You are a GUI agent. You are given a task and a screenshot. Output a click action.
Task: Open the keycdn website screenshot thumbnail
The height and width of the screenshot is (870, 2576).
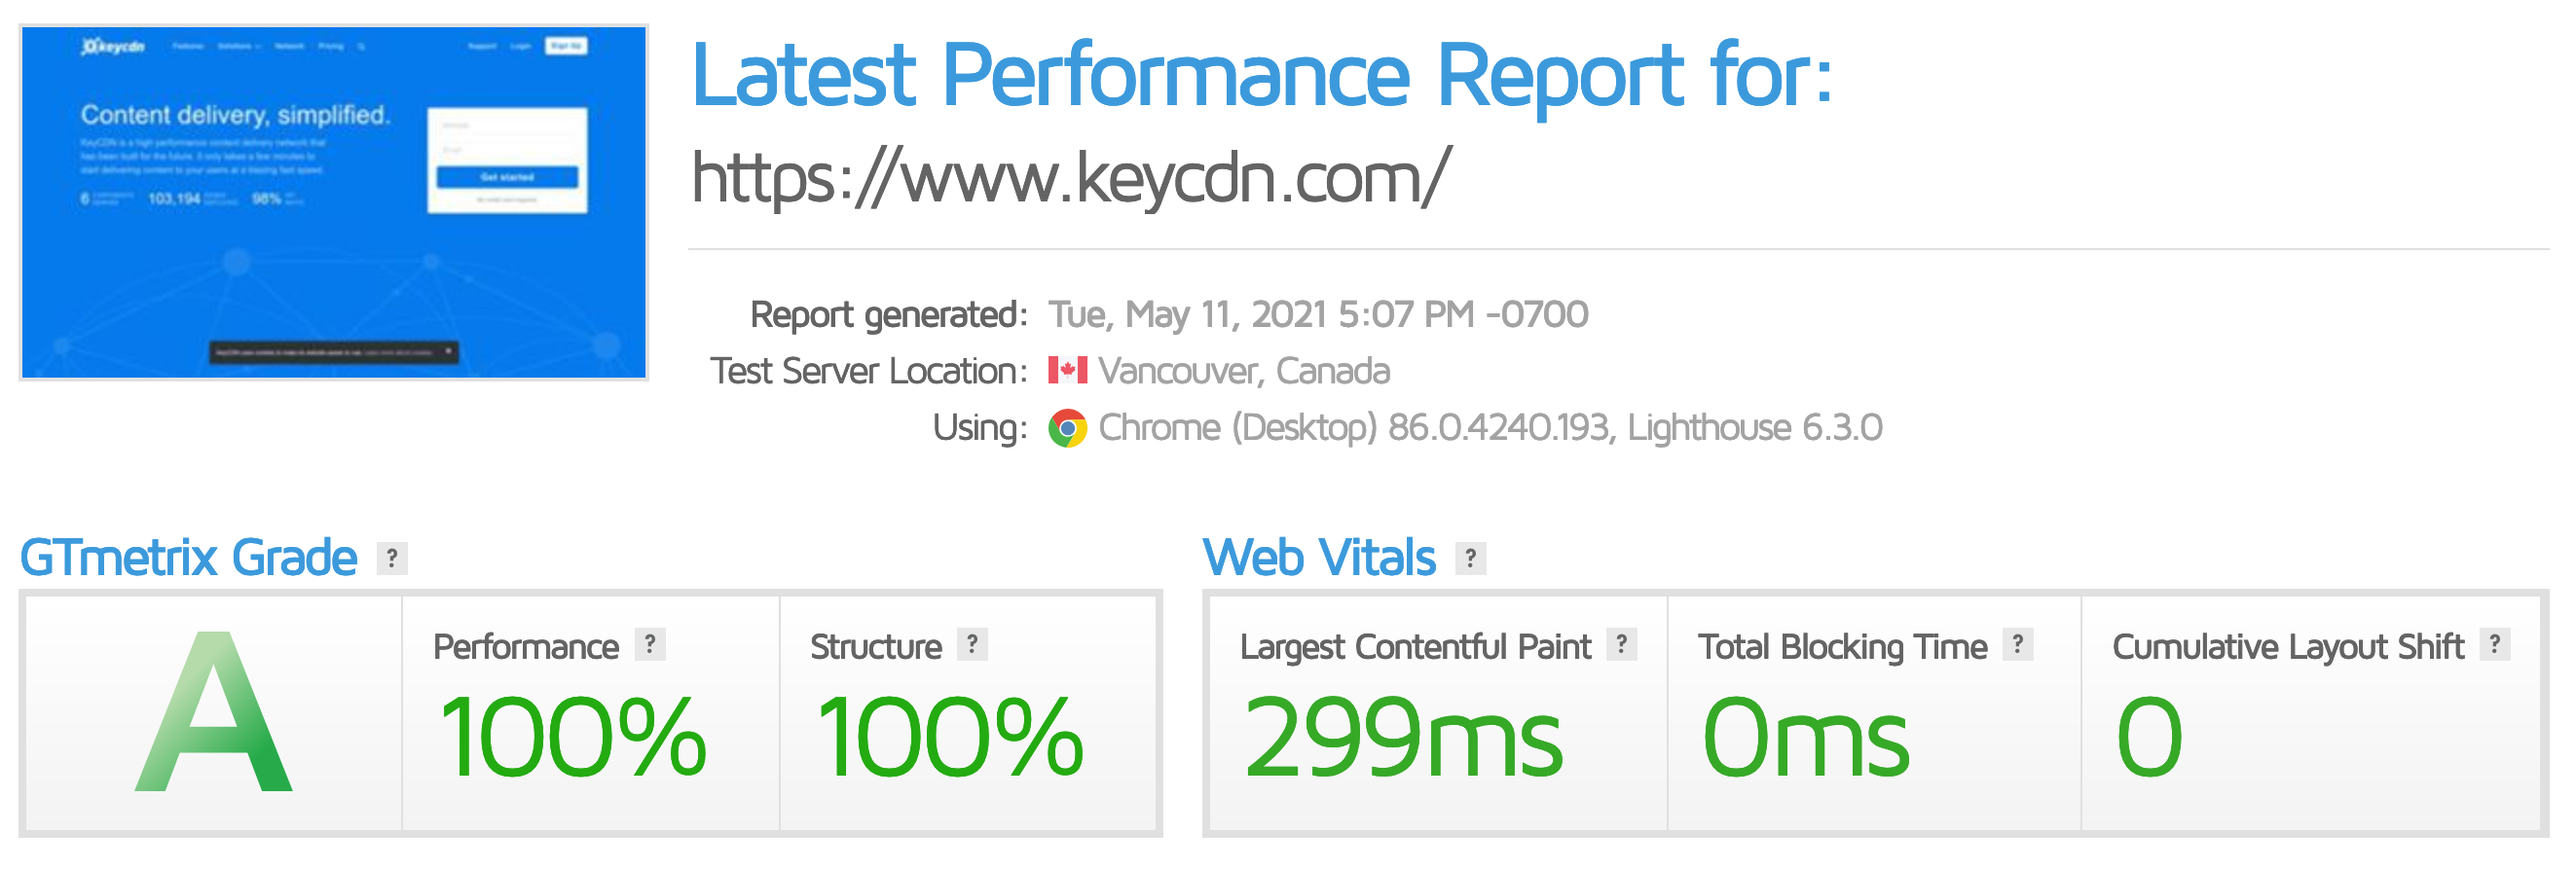[x=334, y=202]
